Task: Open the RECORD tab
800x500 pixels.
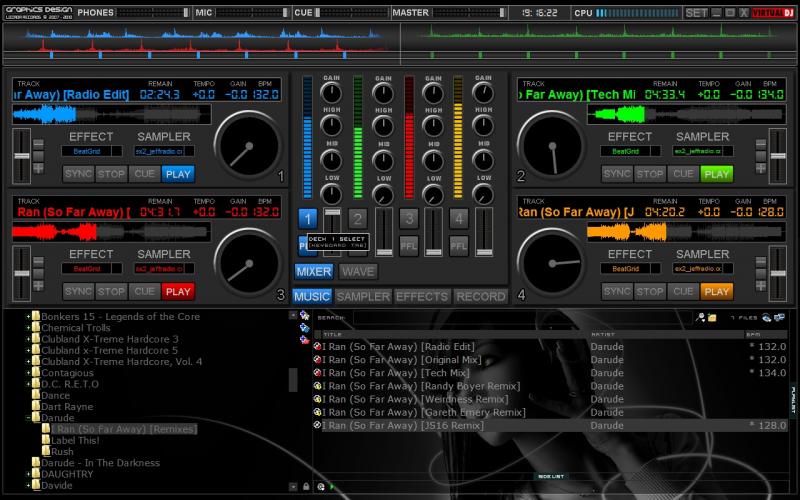Action: click(x=481, y=296)
